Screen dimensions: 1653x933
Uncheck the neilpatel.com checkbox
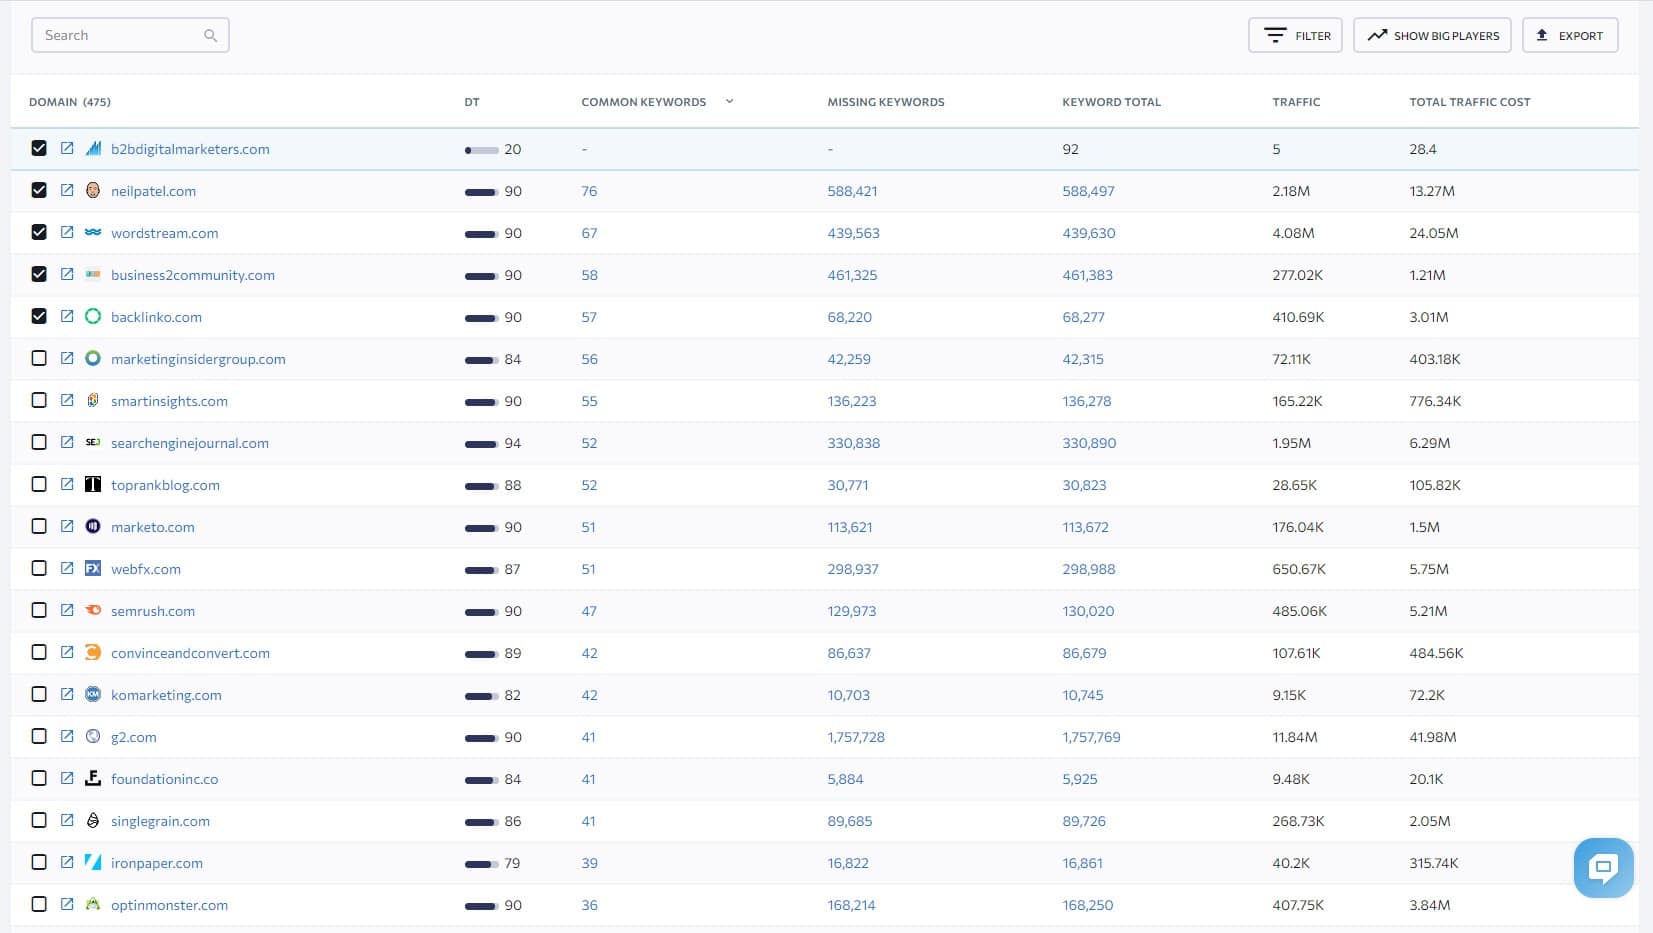point(39,190)
